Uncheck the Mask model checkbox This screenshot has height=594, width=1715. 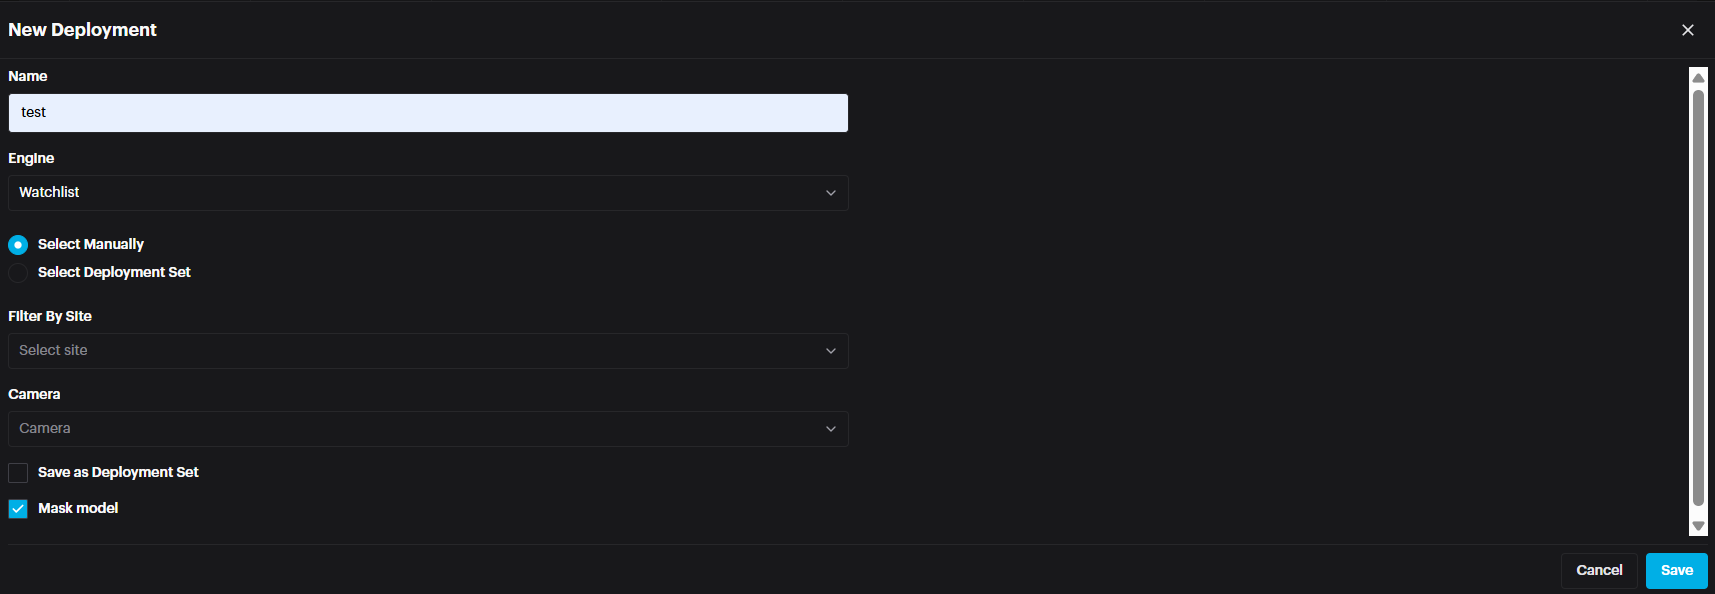point(18,509)
